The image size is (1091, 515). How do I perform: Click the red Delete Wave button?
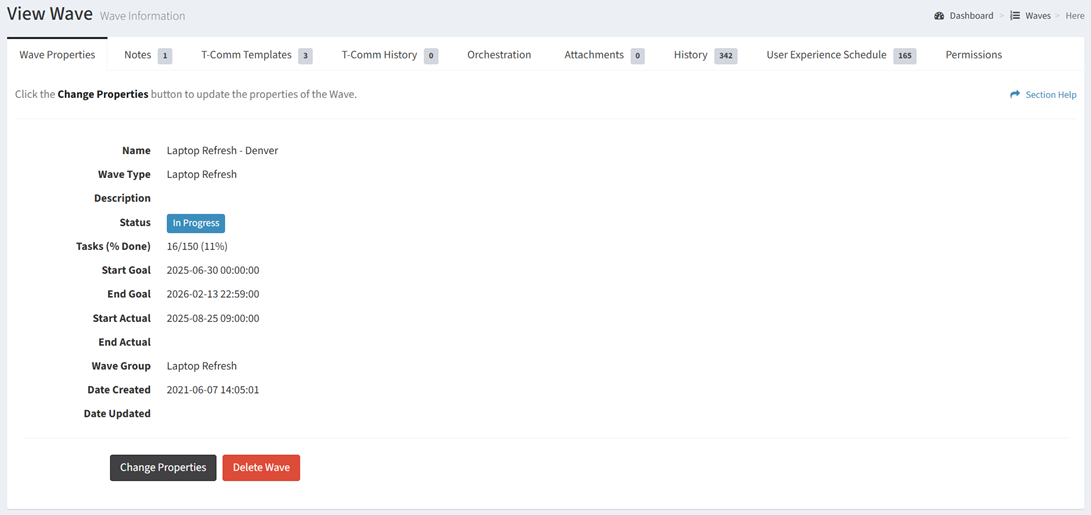coord(261,467)
